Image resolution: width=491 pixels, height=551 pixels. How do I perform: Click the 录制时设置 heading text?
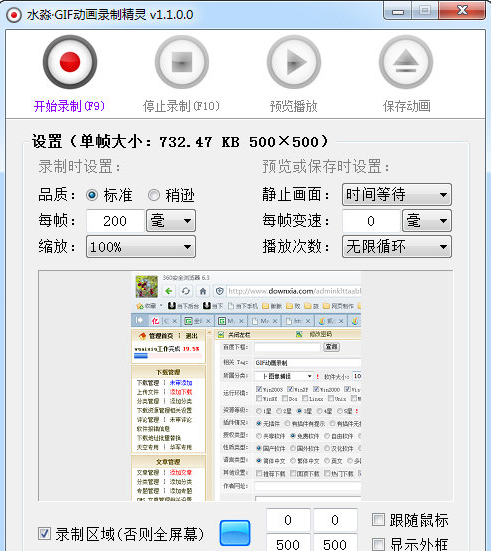point(79,167)
